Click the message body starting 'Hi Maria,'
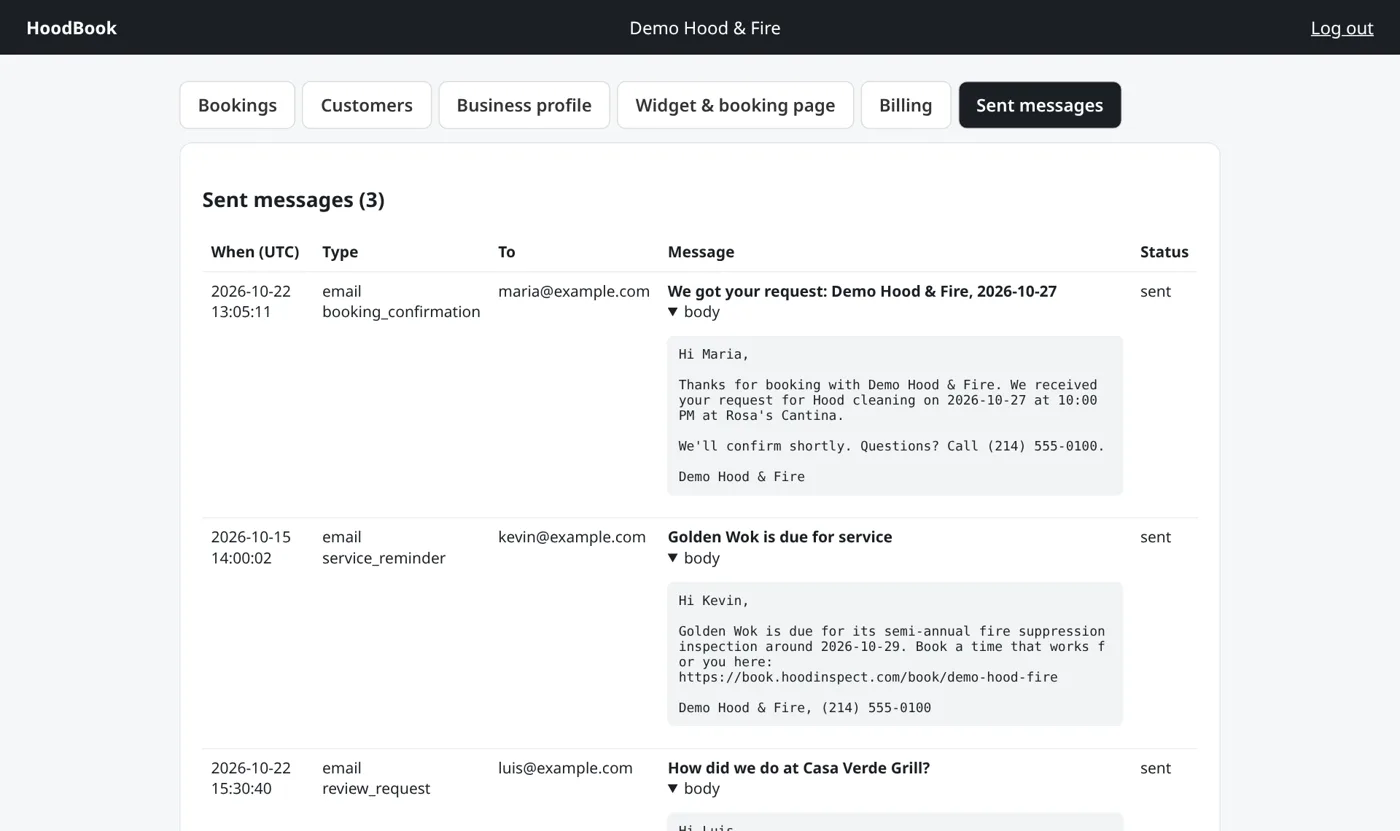This screenshot has width=1400, height=831. click(x=895, y=416)
